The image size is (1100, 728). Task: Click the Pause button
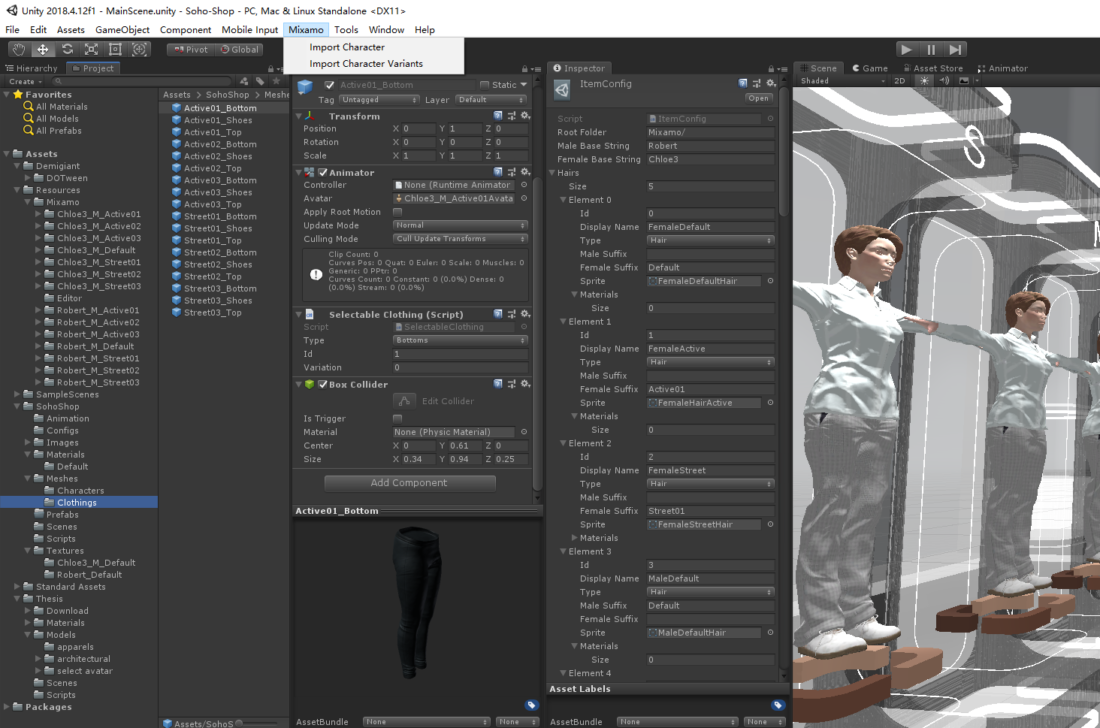click(x=931, y=49)
